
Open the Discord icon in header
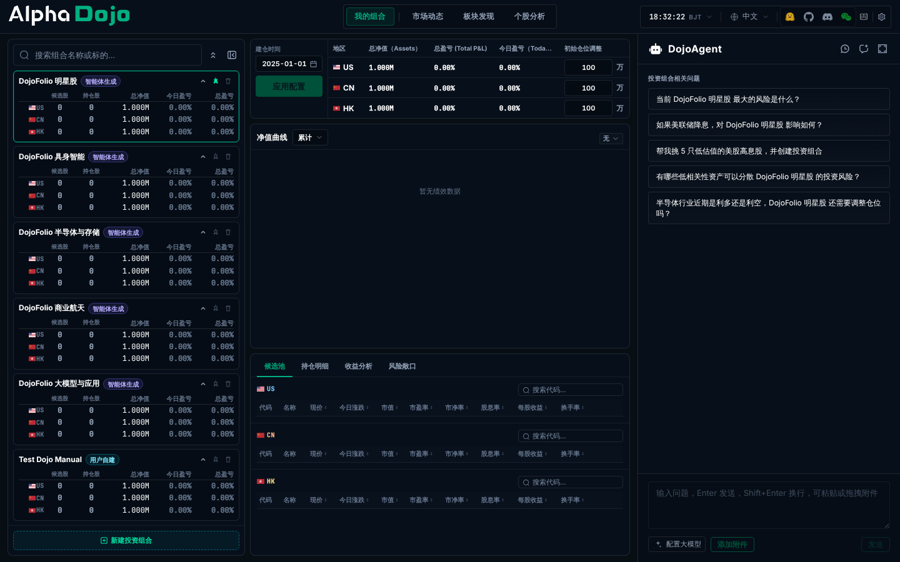[827, 17]
